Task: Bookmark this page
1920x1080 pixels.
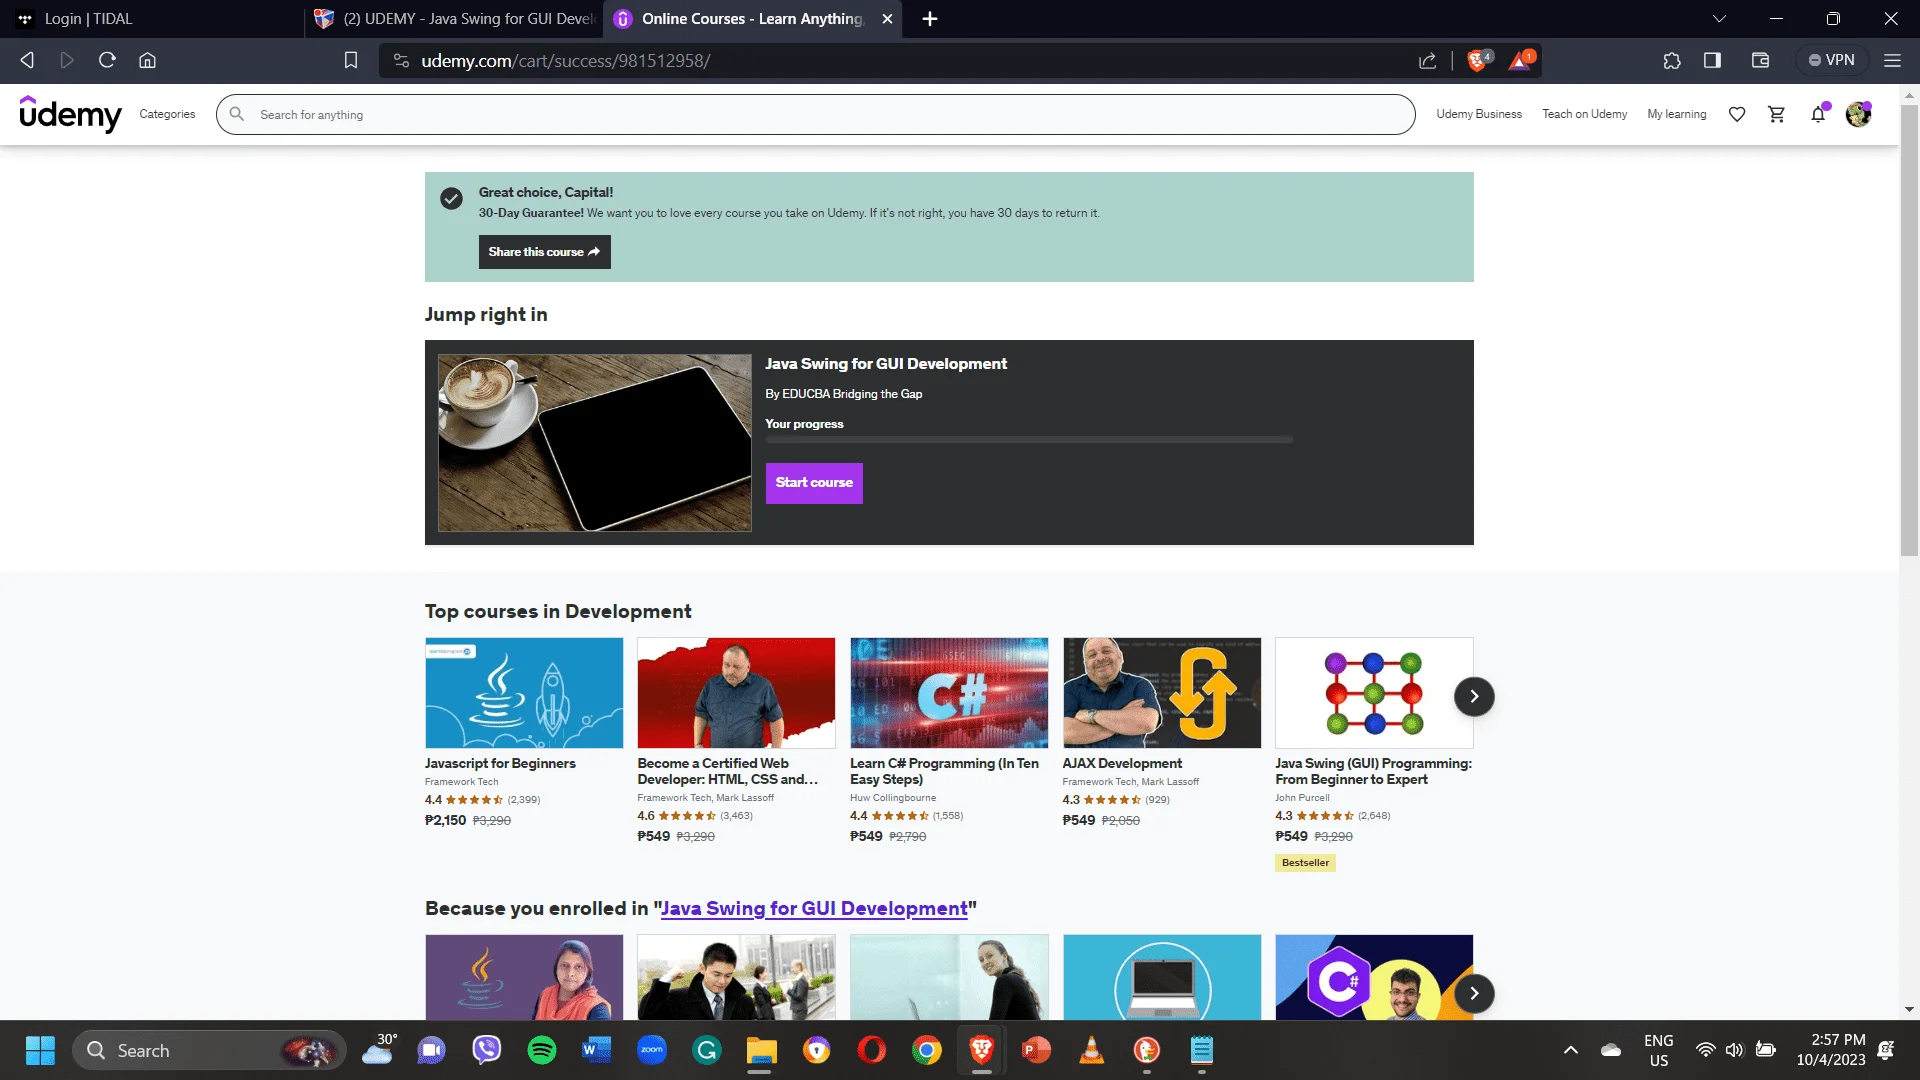Action: click(x=351, y=60)
